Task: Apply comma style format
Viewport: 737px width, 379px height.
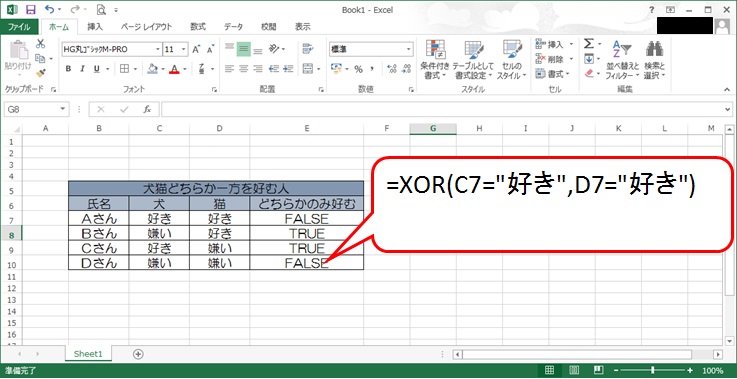Action: [x=372, y=69]
